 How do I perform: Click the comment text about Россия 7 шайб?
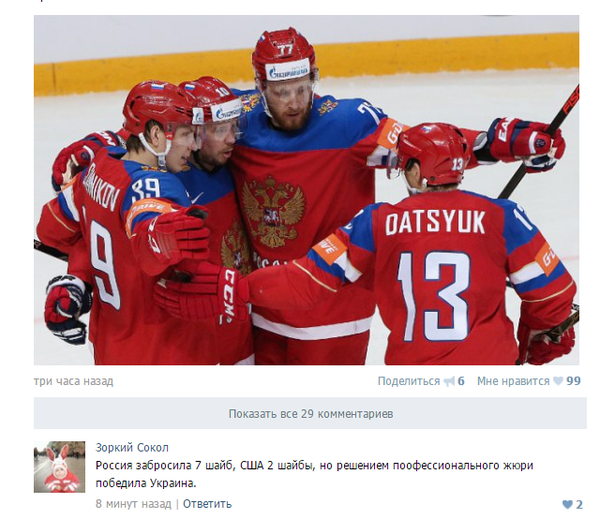(314, 474)
